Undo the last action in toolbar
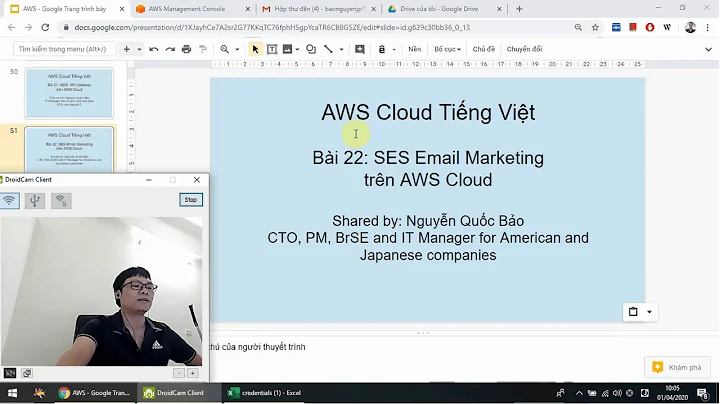The image size is (720, 404). pyautogui.click(x=154, y=49)
